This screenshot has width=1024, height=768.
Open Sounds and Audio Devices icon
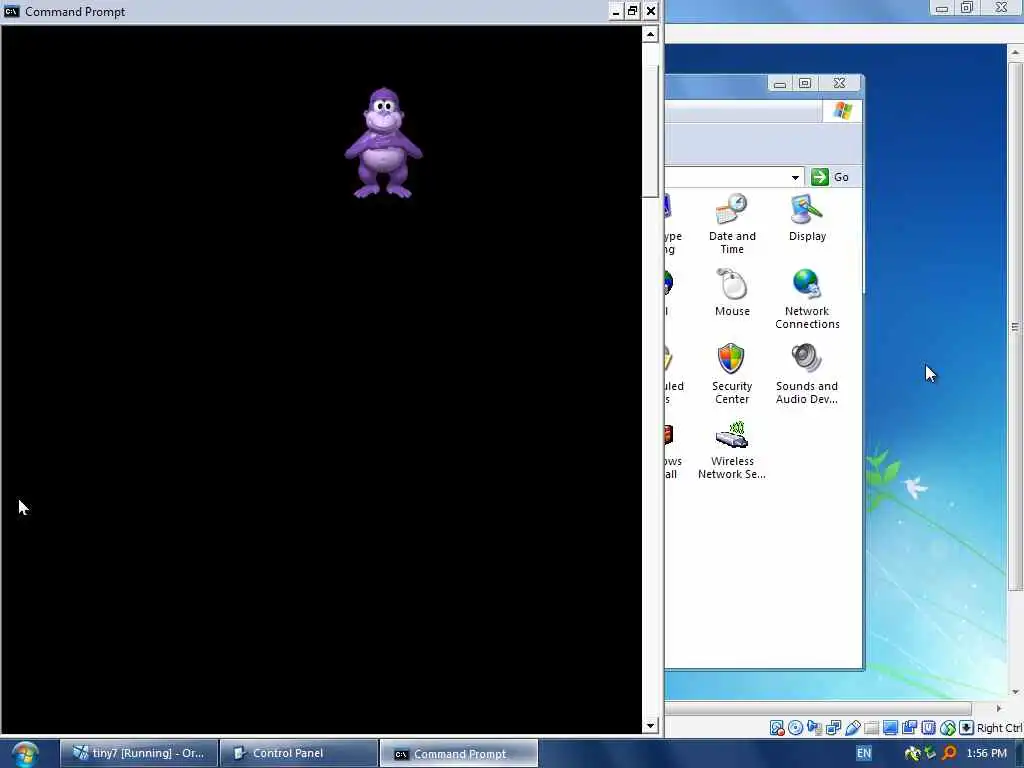[807, 374]
